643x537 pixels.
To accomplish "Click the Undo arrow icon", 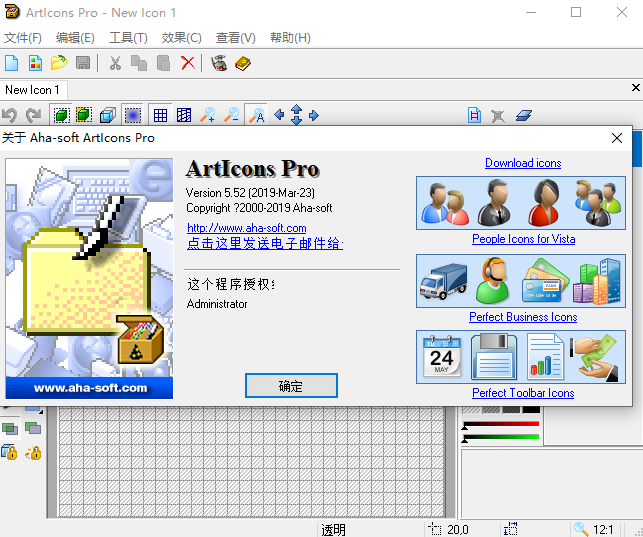I will [10, 115].
